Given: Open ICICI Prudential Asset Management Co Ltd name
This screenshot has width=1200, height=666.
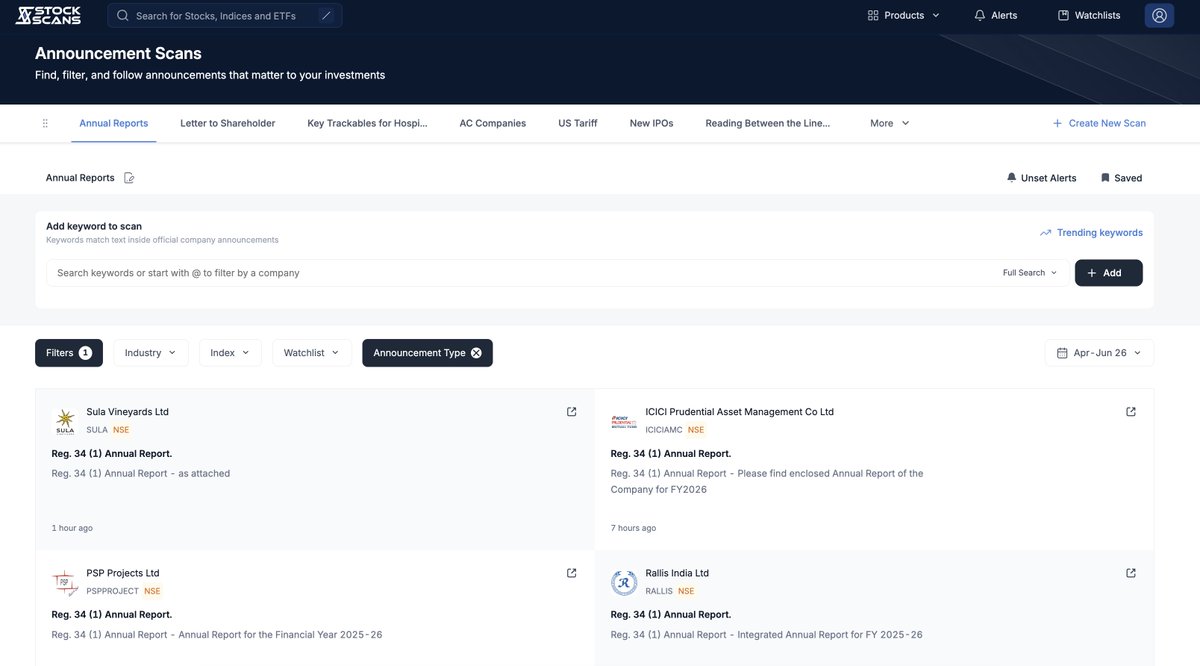Looking at the screenshot, I should click(740, 412).
